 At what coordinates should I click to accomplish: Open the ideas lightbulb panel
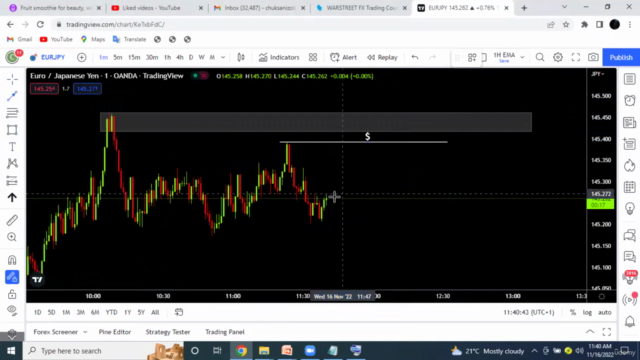630,209
